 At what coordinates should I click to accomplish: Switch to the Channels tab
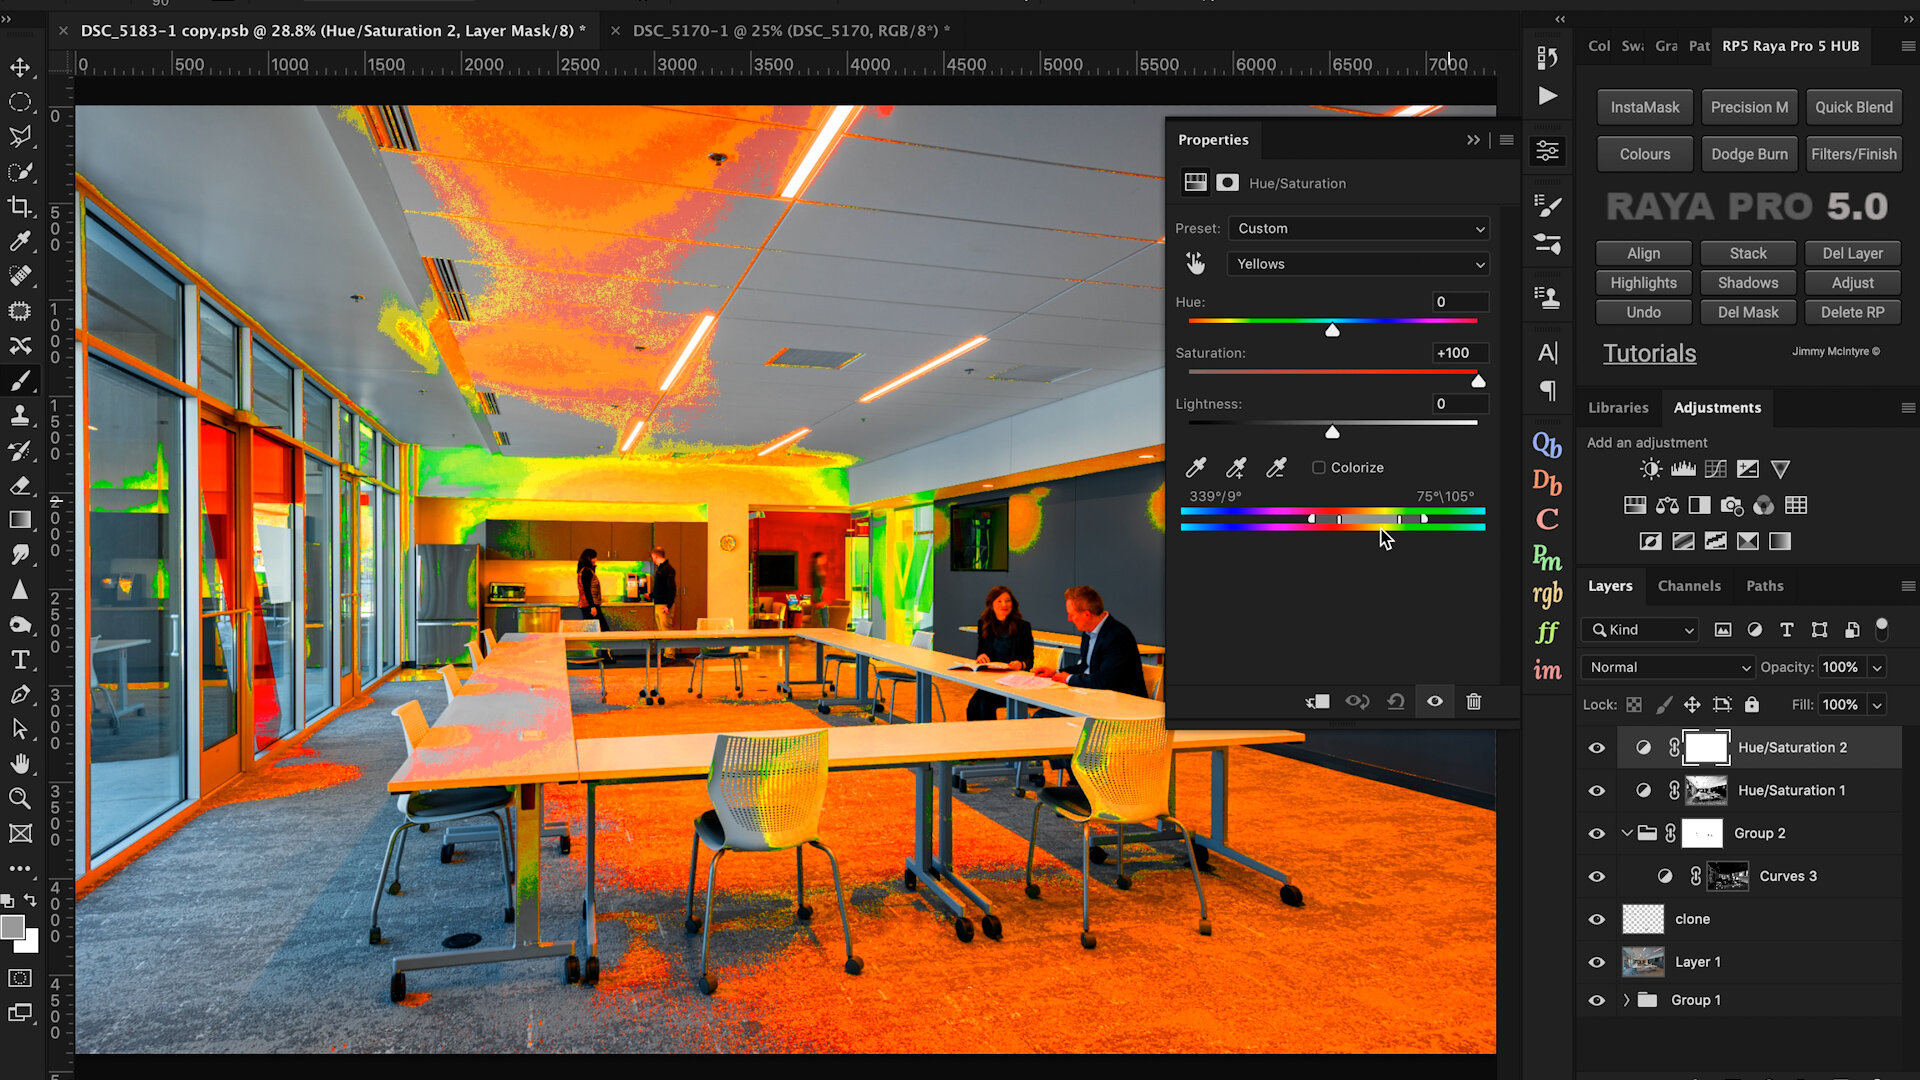click(1689, 586)
